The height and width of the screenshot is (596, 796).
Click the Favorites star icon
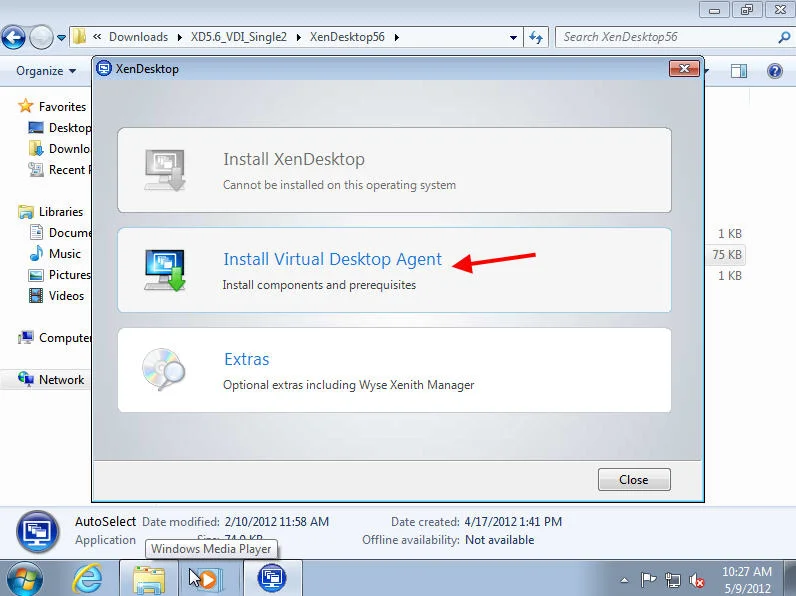pos(25,106)
